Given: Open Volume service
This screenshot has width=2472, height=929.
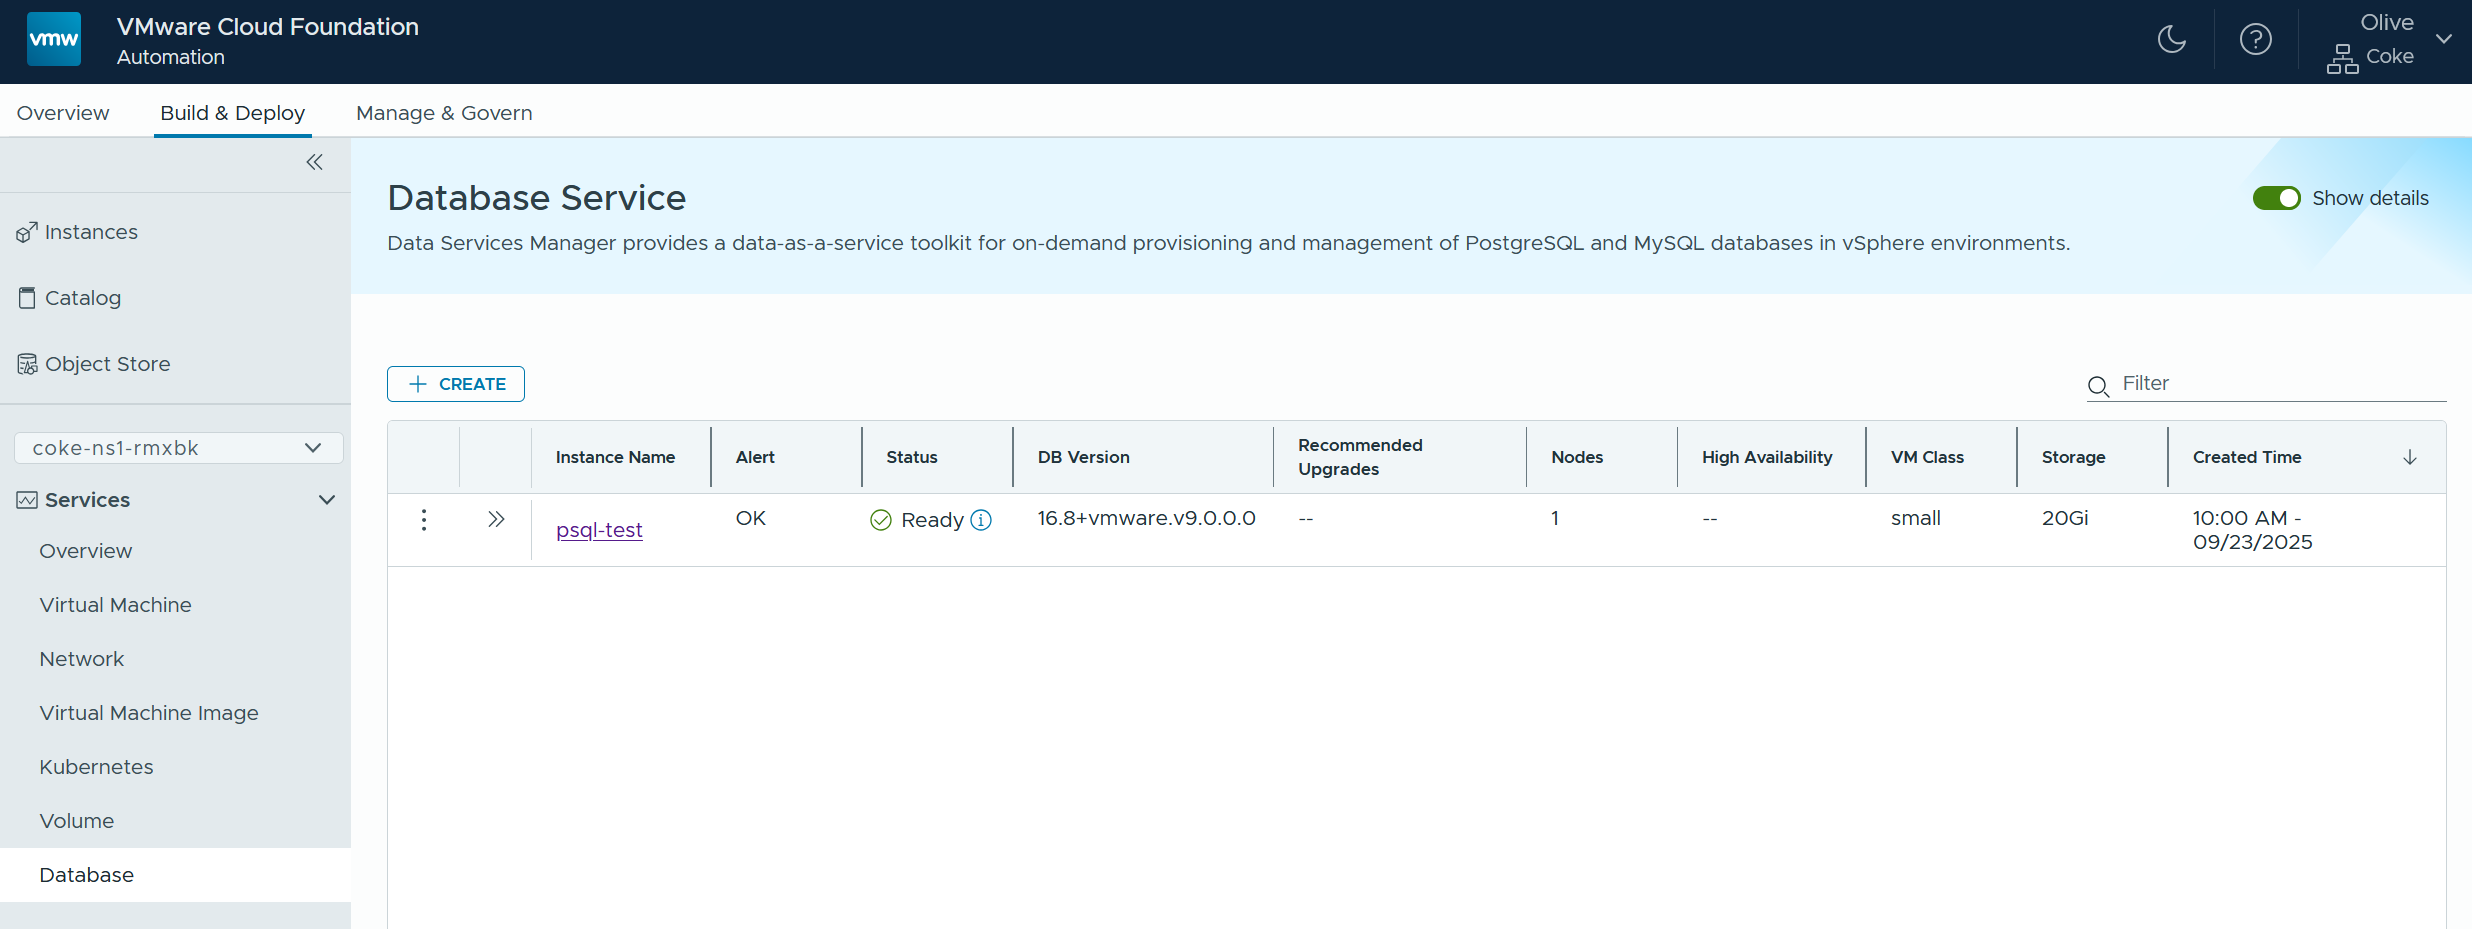Looking at the screenshot, I should [x=77, y=821].
